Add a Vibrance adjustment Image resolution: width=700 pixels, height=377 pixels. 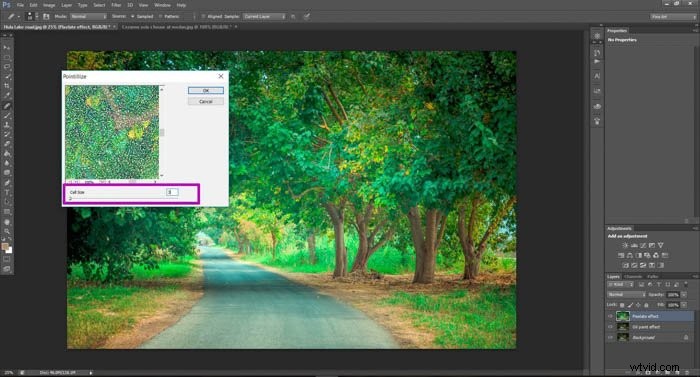click(661, 245)
